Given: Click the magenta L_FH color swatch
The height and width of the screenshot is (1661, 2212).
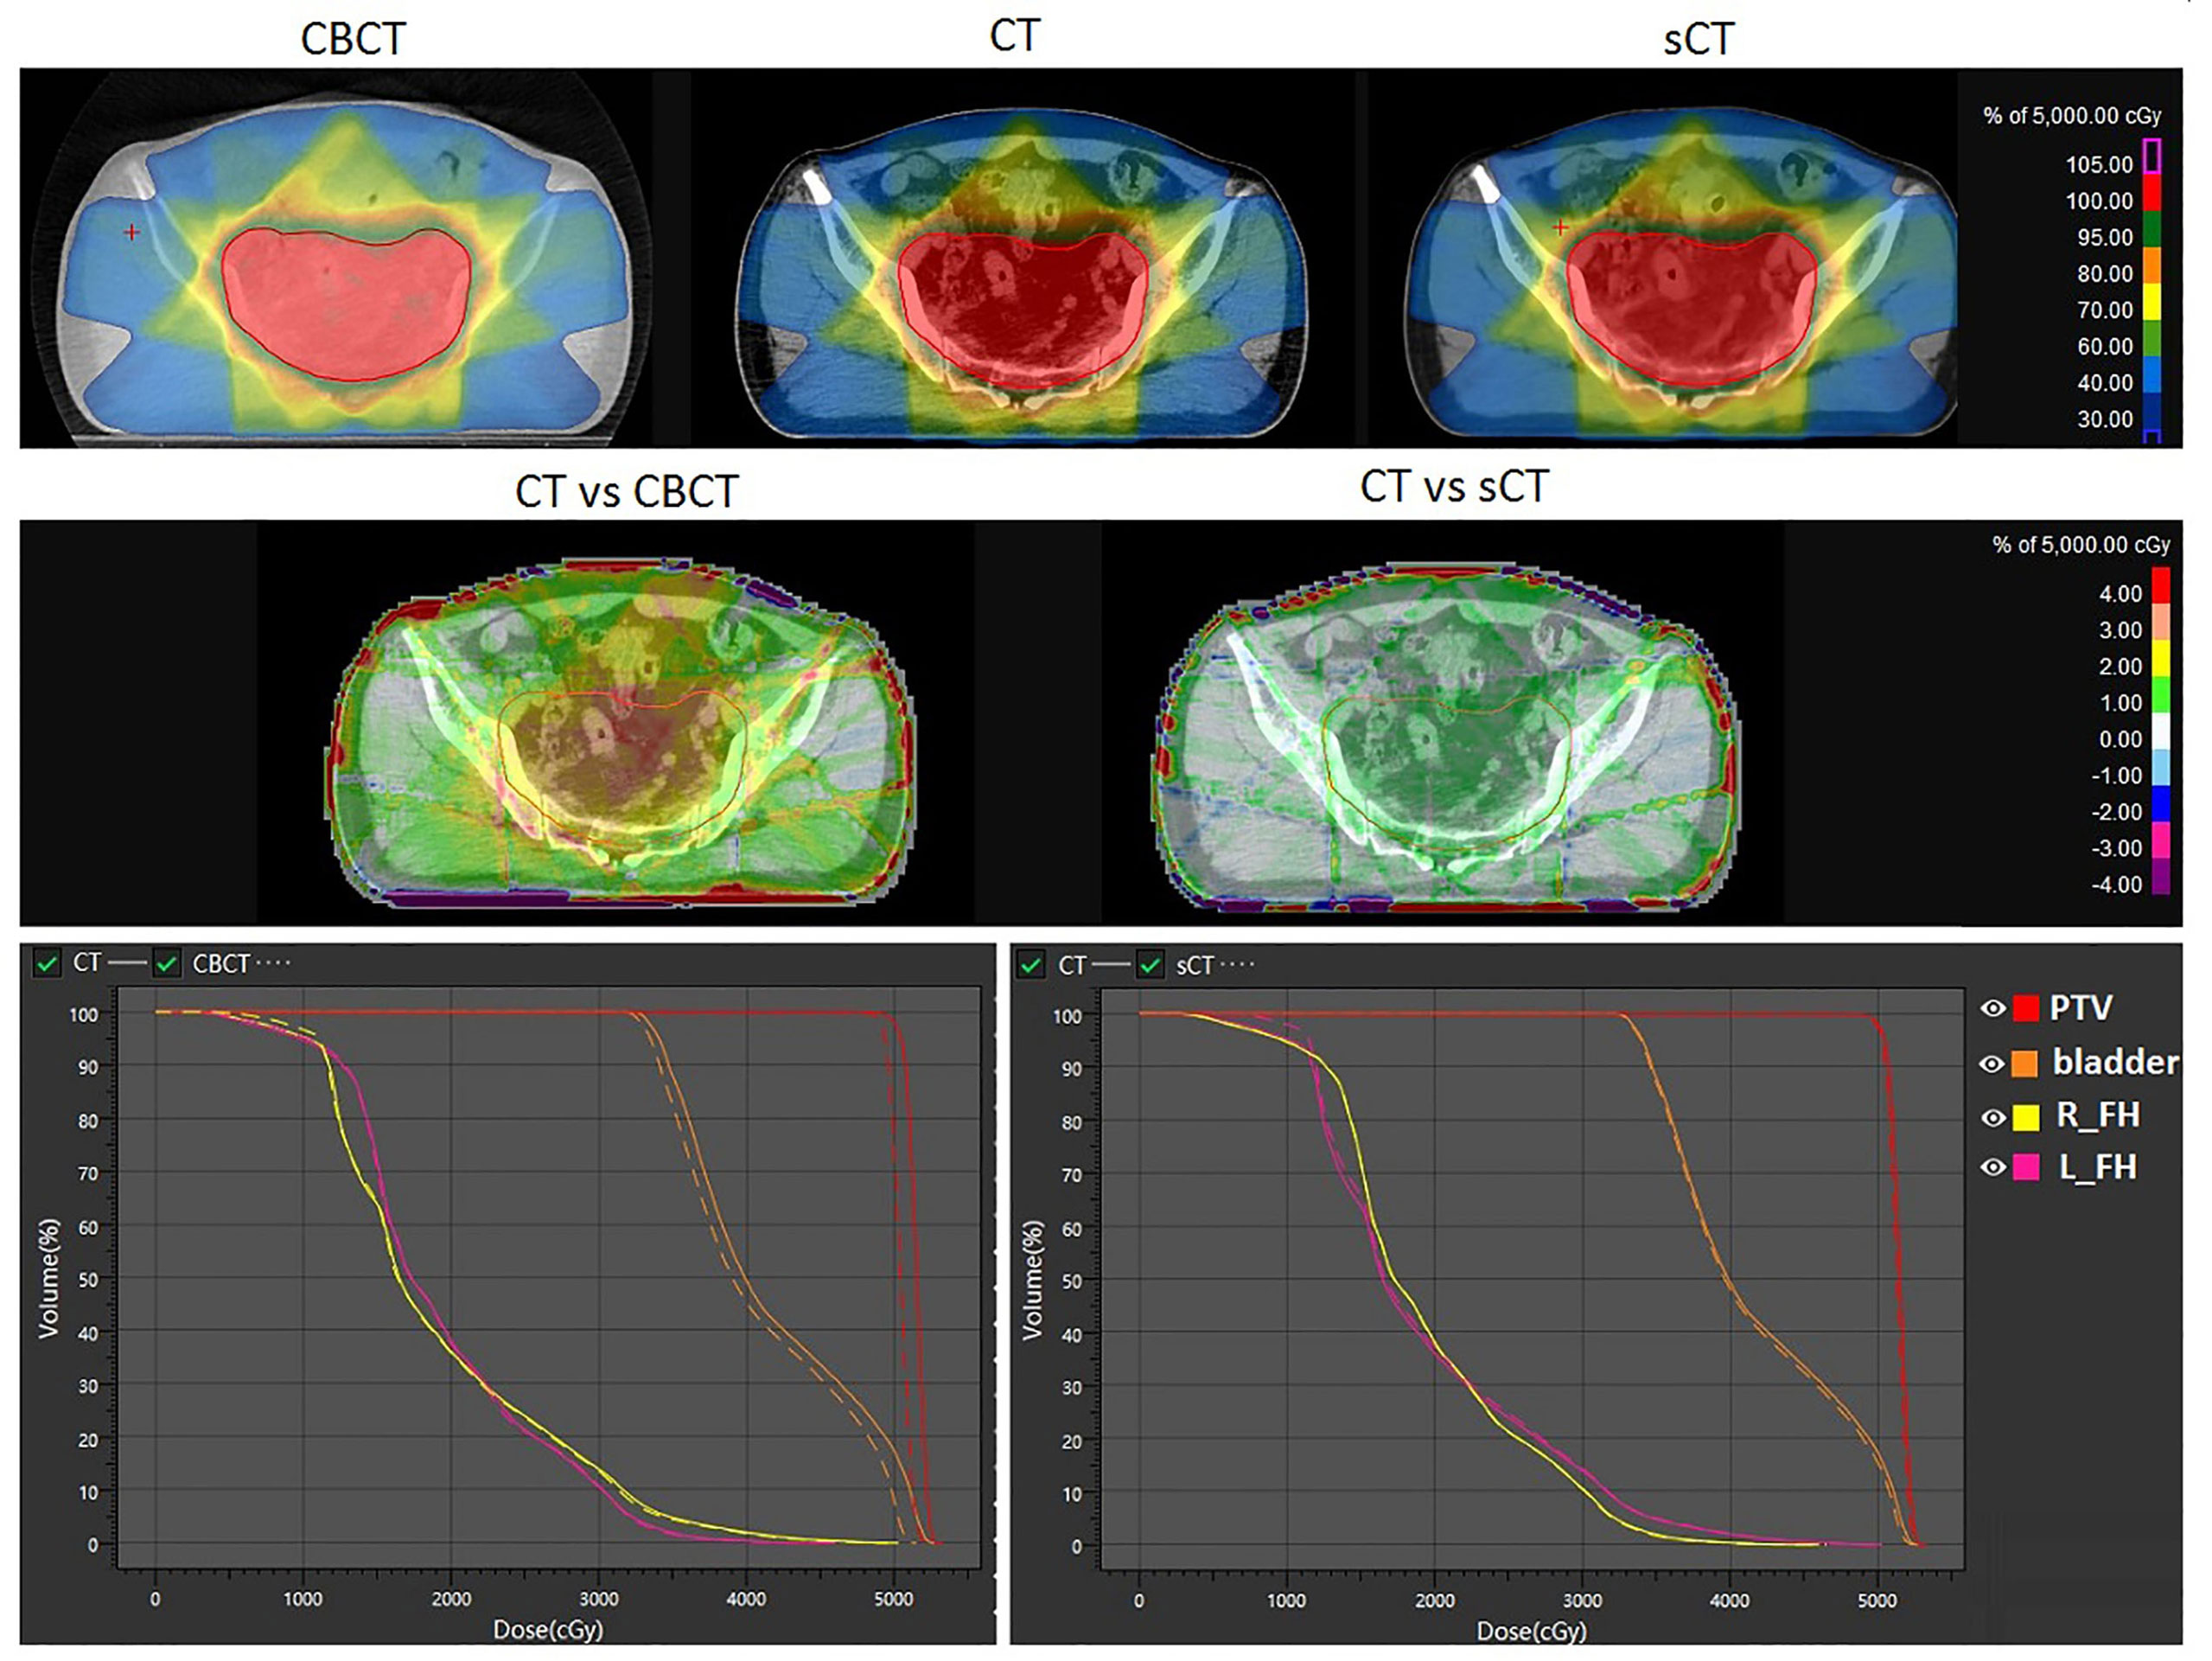Looking at the screenshot, I should 2025,1167.
